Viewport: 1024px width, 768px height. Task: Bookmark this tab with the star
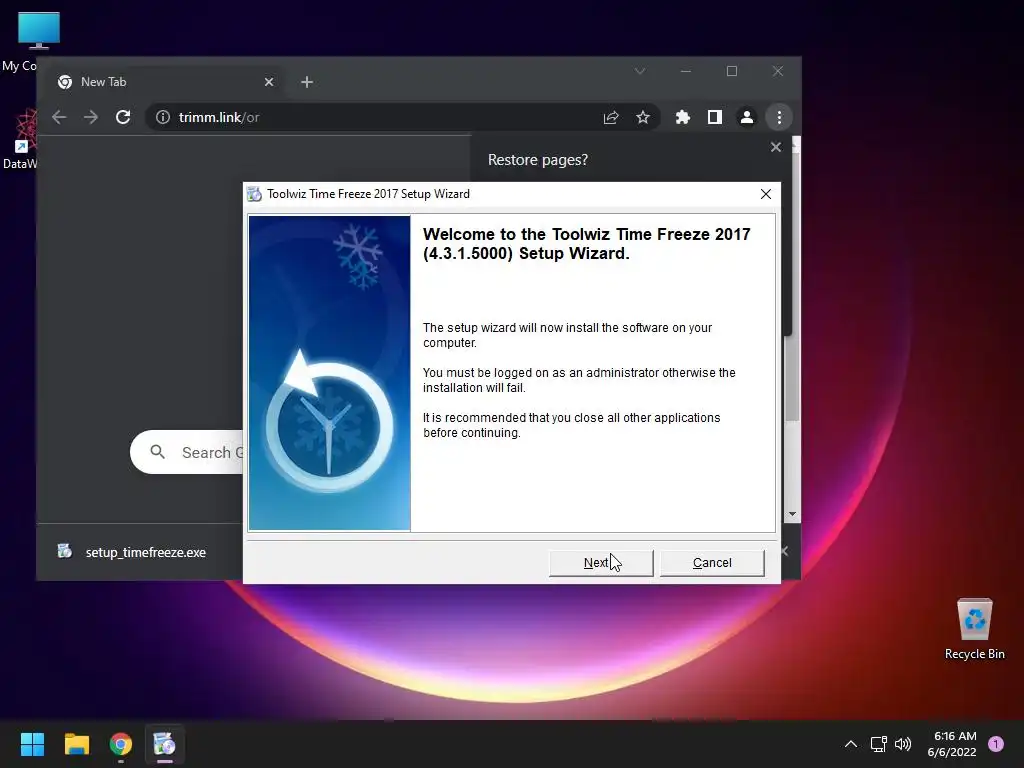coord(643,117)
